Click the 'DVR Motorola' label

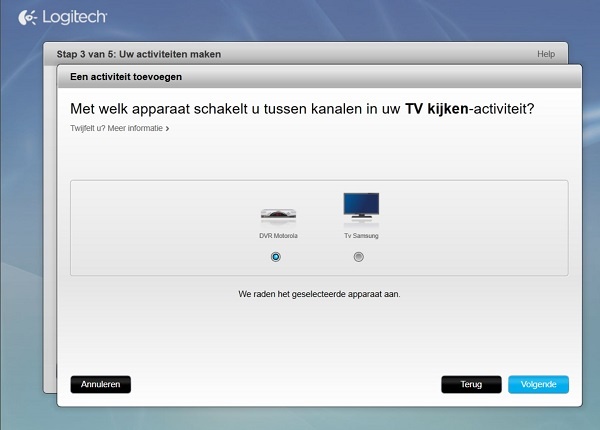click(x=278, y=236)
